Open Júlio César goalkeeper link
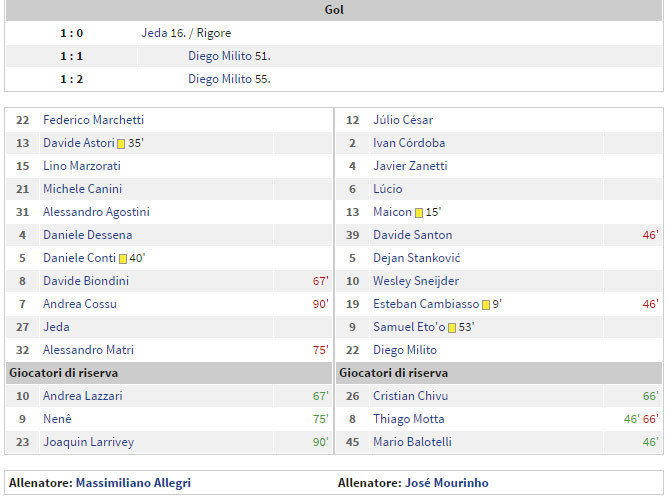Screen dimensions: 667x499 [403, 120]
